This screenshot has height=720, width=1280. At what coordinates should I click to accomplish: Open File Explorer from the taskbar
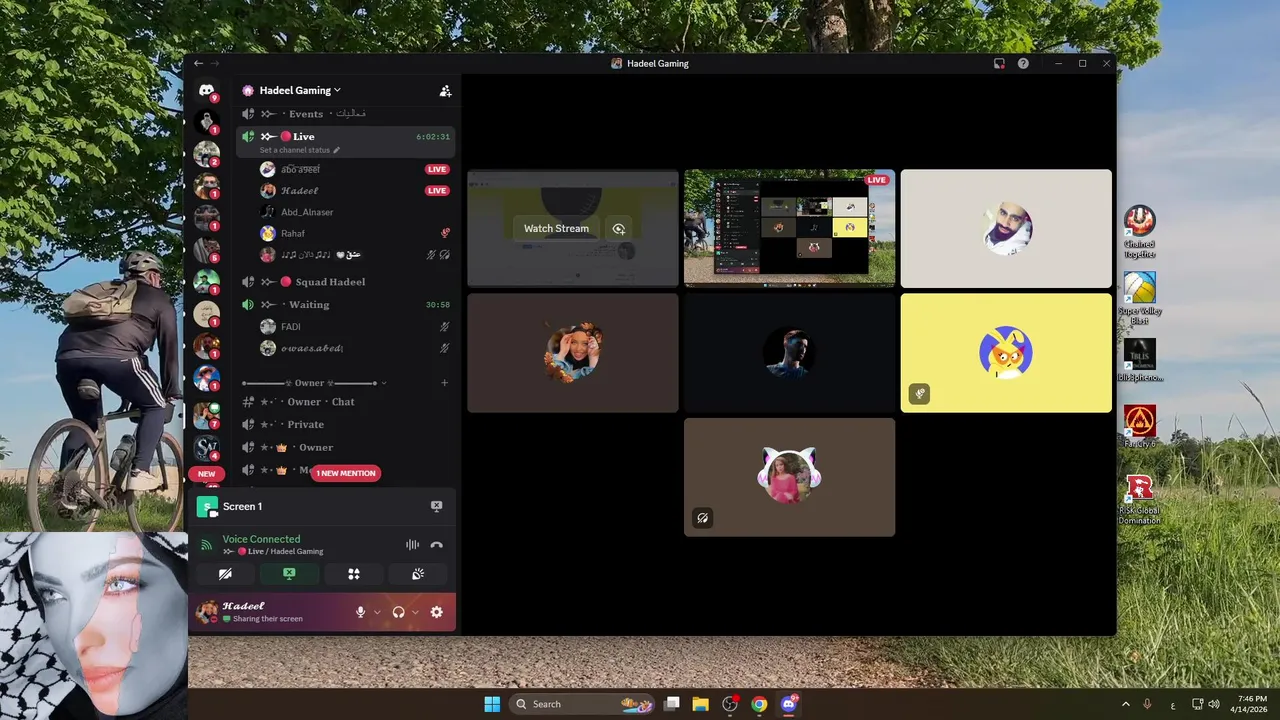click(x=700, y=704)
